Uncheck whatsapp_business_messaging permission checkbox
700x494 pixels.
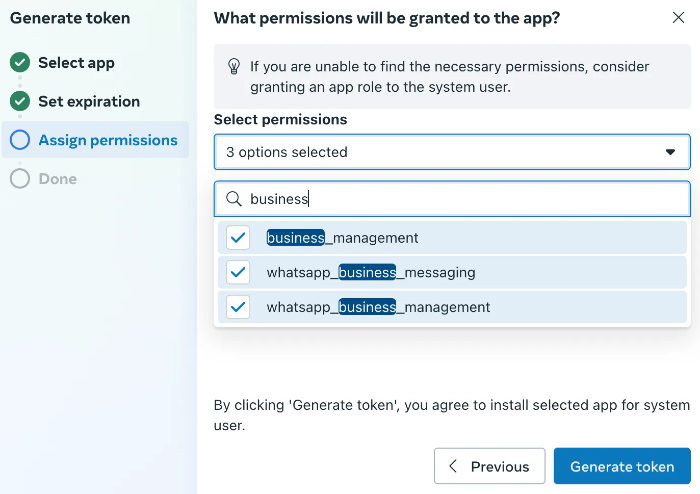238,272
